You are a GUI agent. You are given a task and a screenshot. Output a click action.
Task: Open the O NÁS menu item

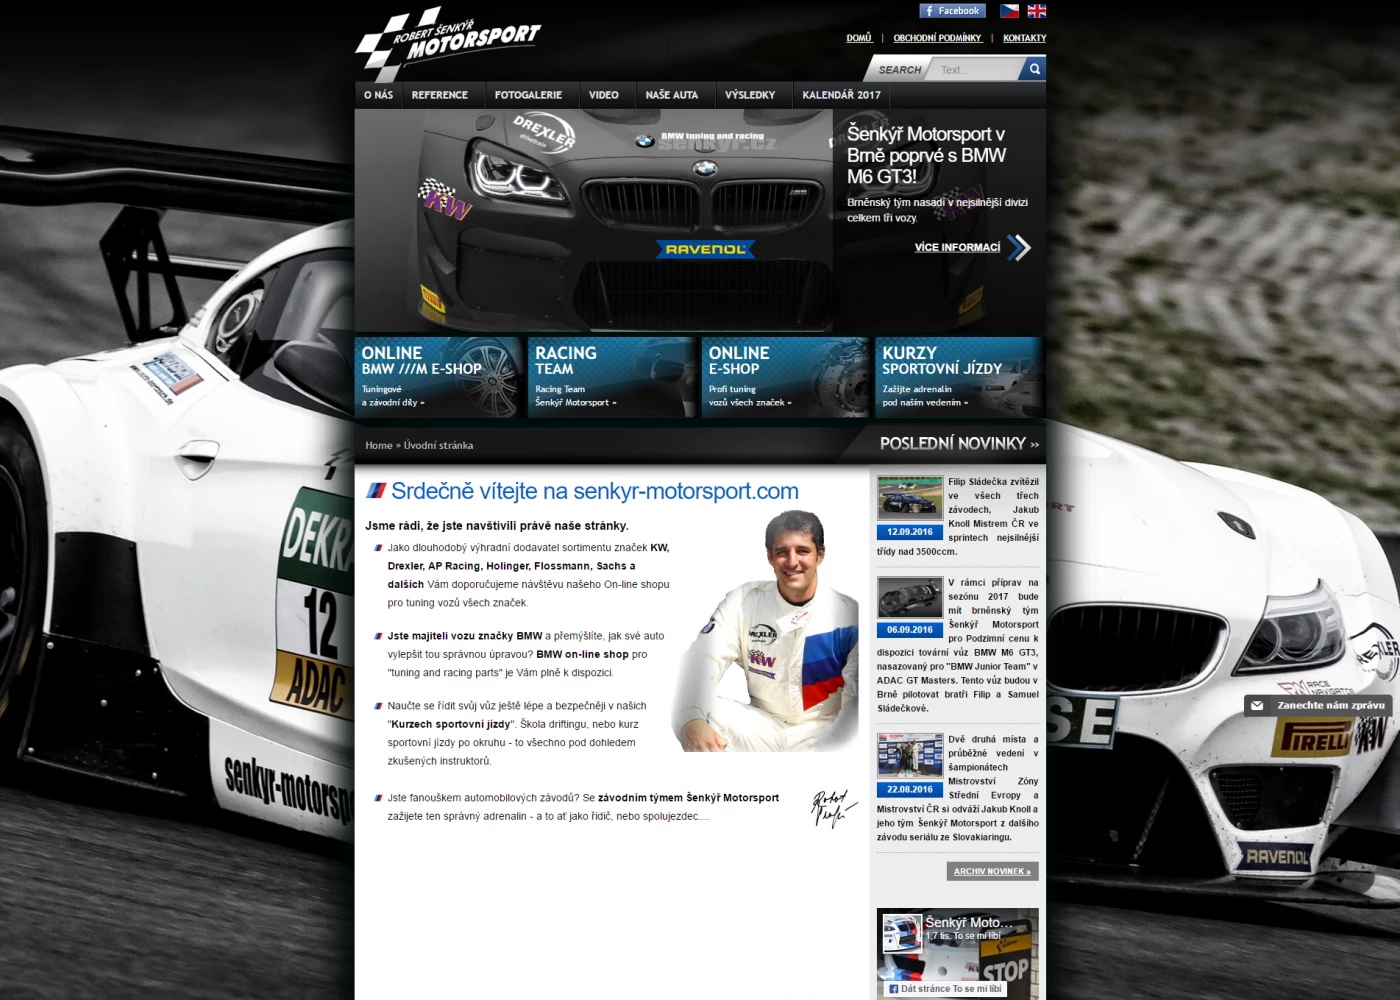(379, 95)
